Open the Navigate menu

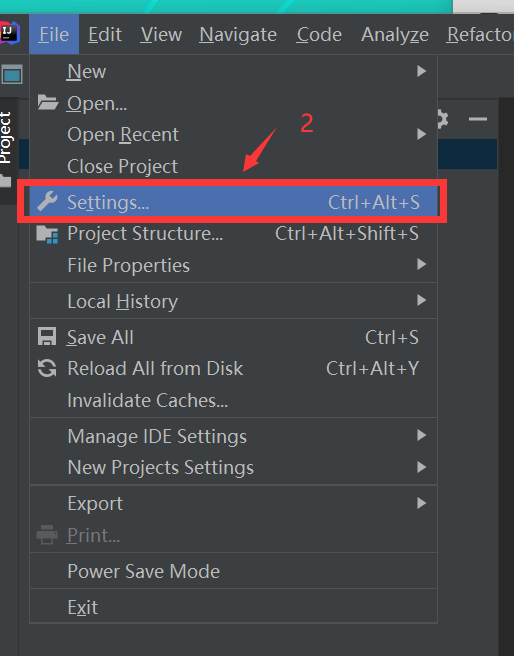click(x=238, y=34)
